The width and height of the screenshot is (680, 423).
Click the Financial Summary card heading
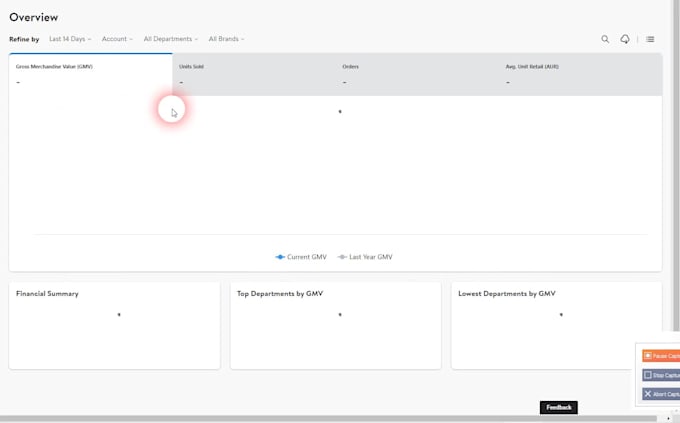[x=47, y=294]
